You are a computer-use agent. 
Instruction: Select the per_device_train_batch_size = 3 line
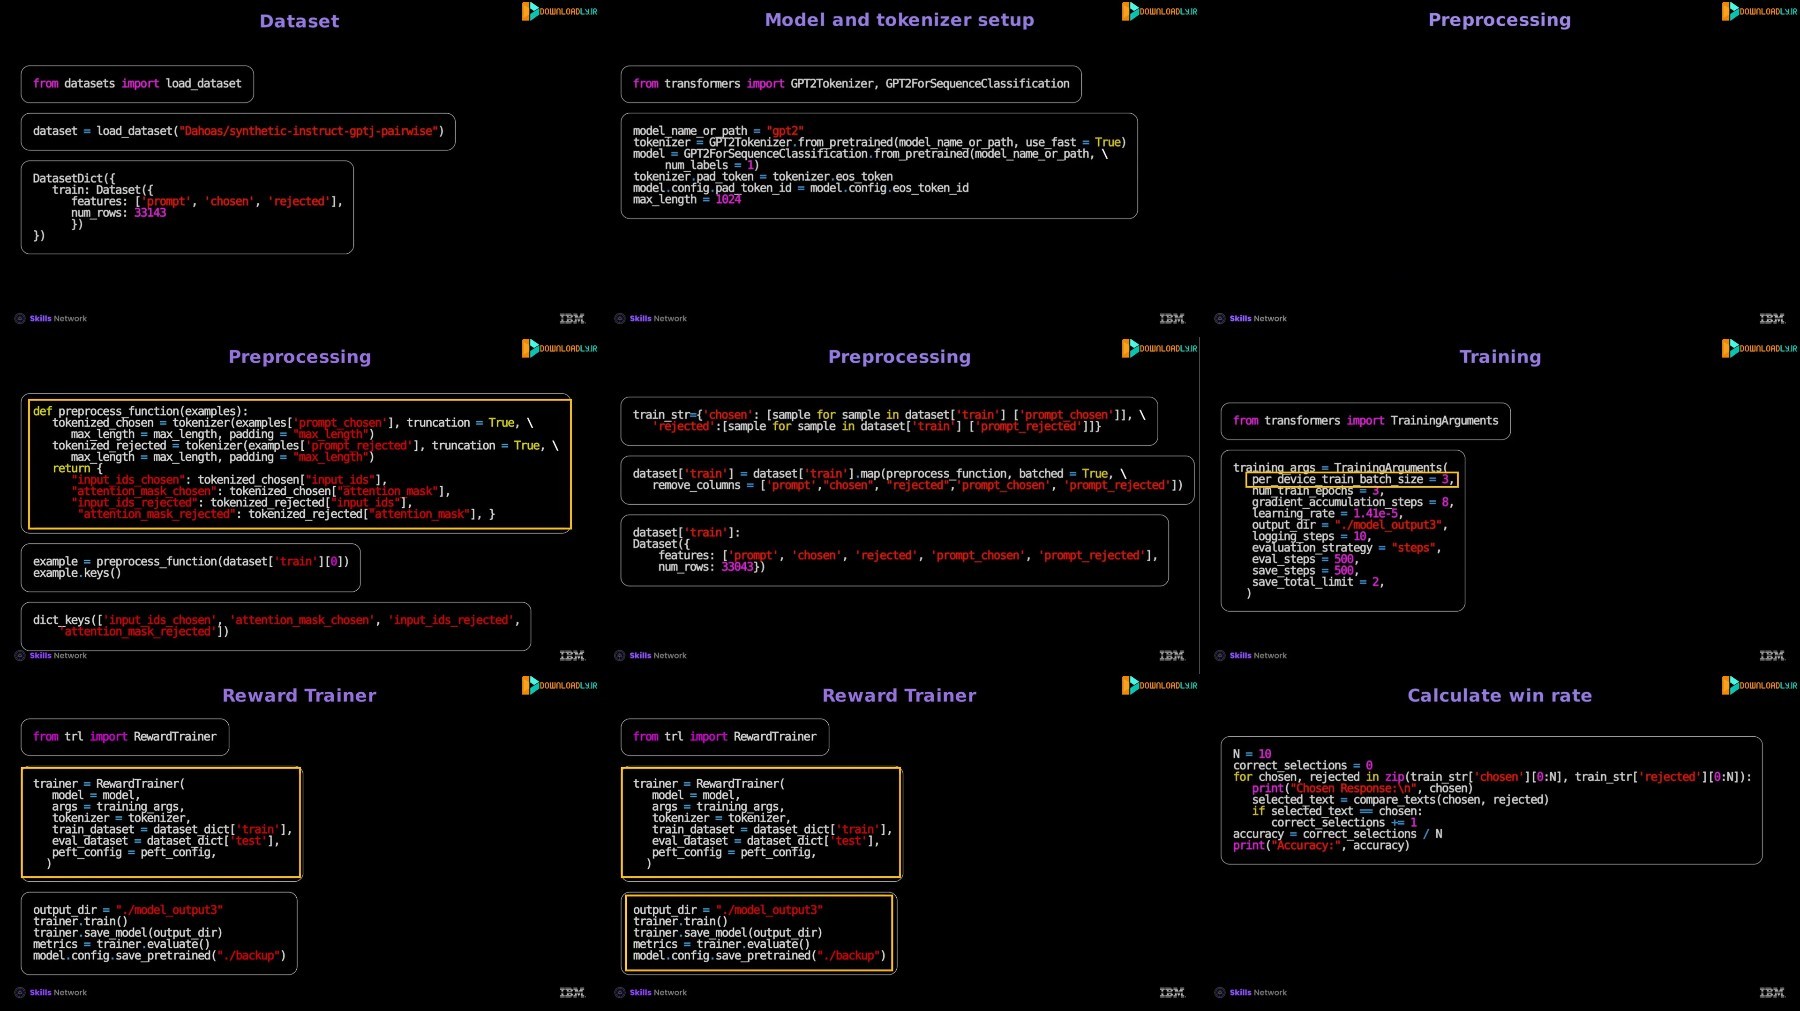tap(1353, 480)
